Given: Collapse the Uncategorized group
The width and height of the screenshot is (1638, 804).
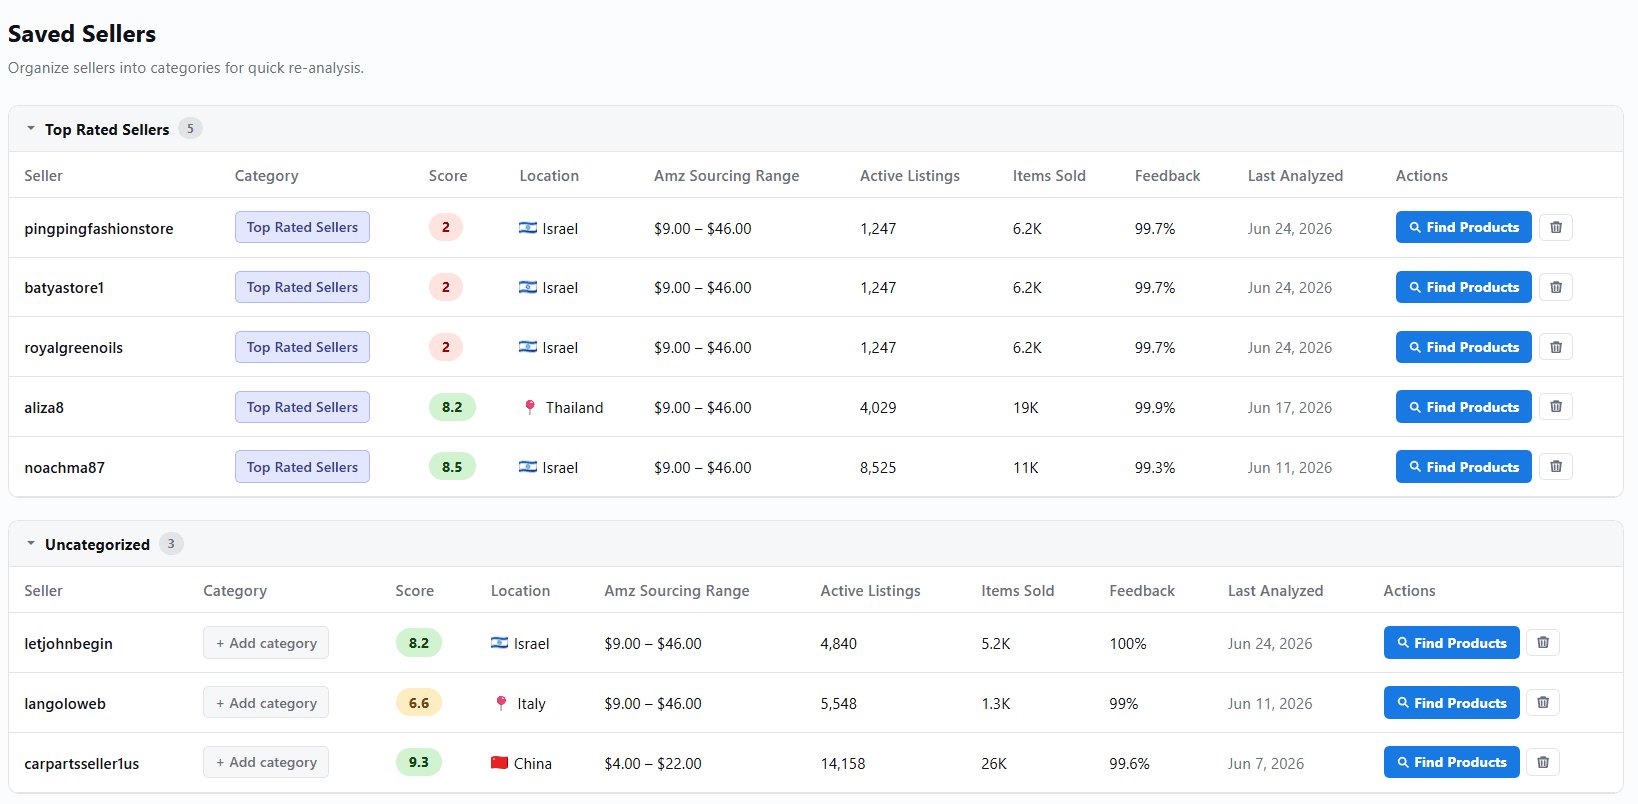Looking at the screenshot, I should tap(31, 544).
